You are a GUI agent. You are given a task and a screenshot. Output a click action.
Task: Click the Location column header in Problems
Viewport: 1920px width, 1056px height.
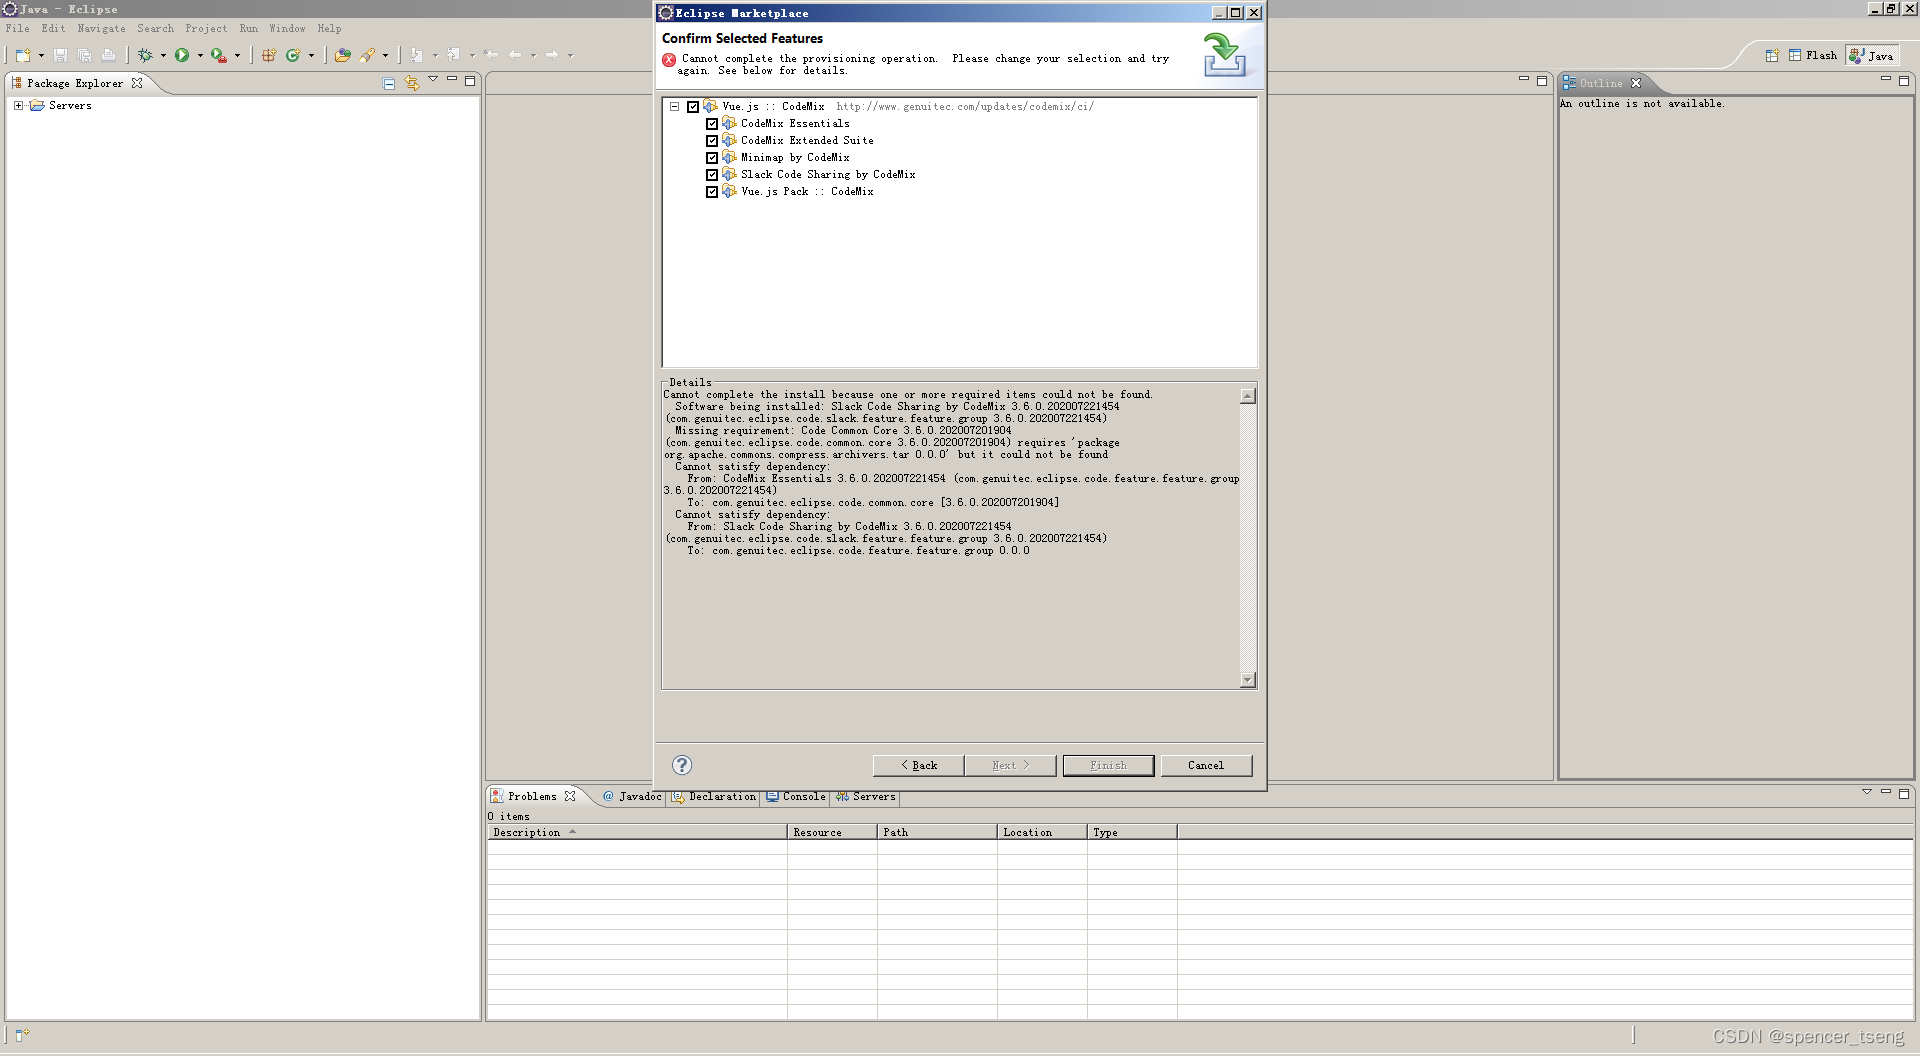click(x=1042, y=832)
